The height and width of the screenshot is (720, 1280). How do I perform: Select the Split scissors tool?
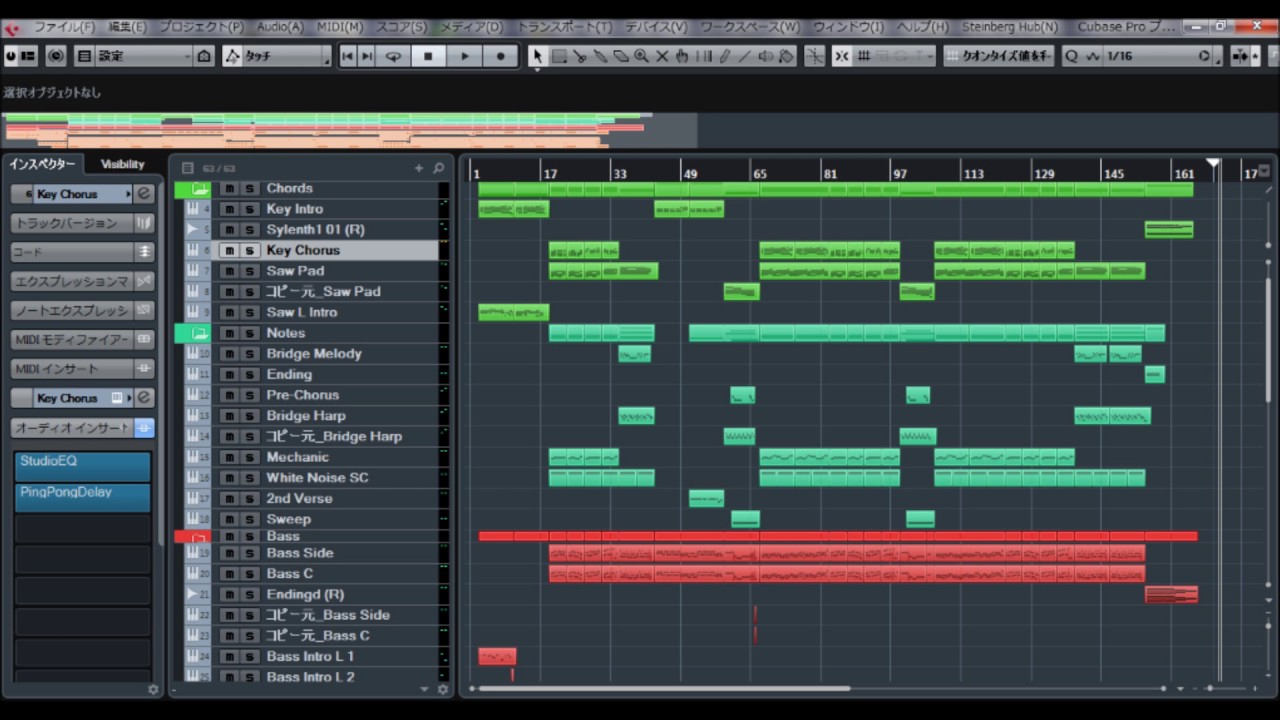(580, 56)
